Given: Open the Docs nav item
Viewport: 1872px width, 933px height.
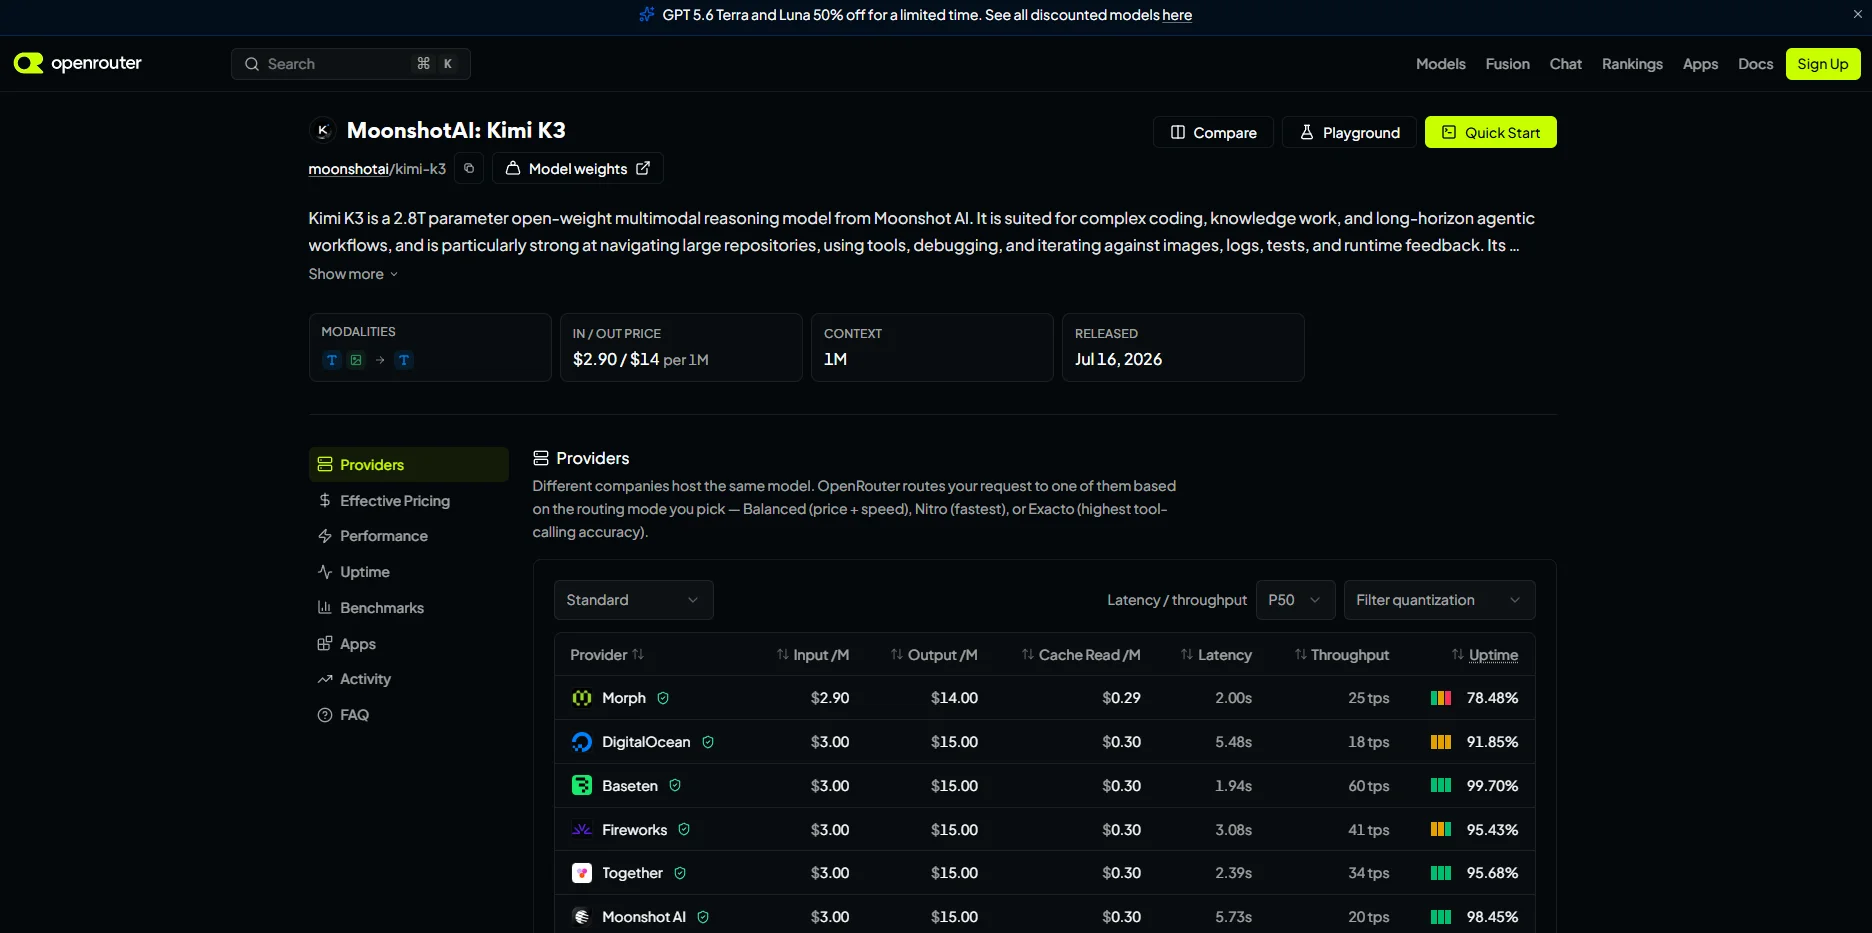Looking at the screenshot, I should coord(1755,64).
